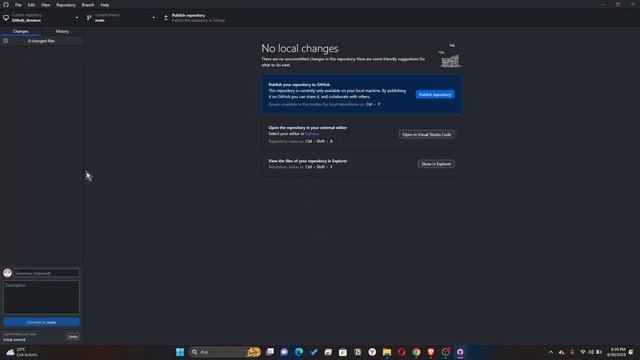Click the notification icon beside the clock
This screenshot has width=640, height=360.
point(631,352)
